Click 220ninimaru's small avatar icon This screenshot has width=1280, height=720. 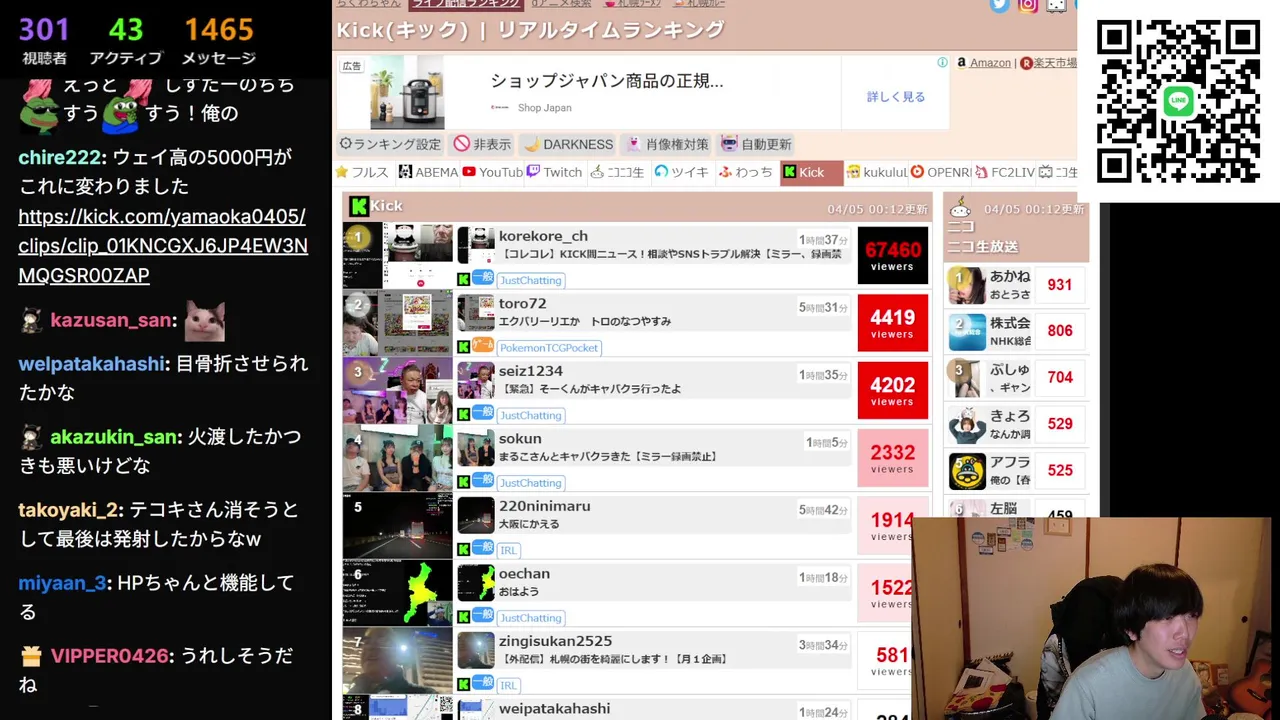point(476,516)
